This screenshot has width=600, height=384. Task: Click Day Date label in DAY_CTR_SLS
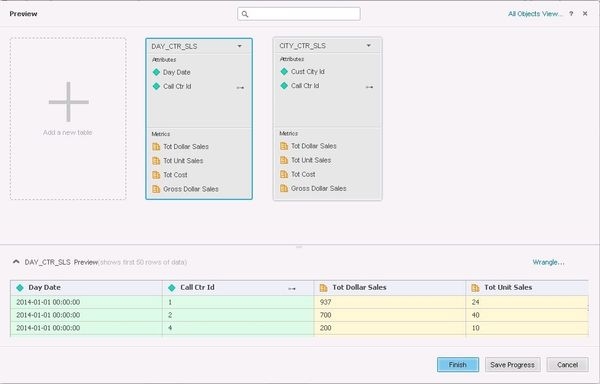177,72
